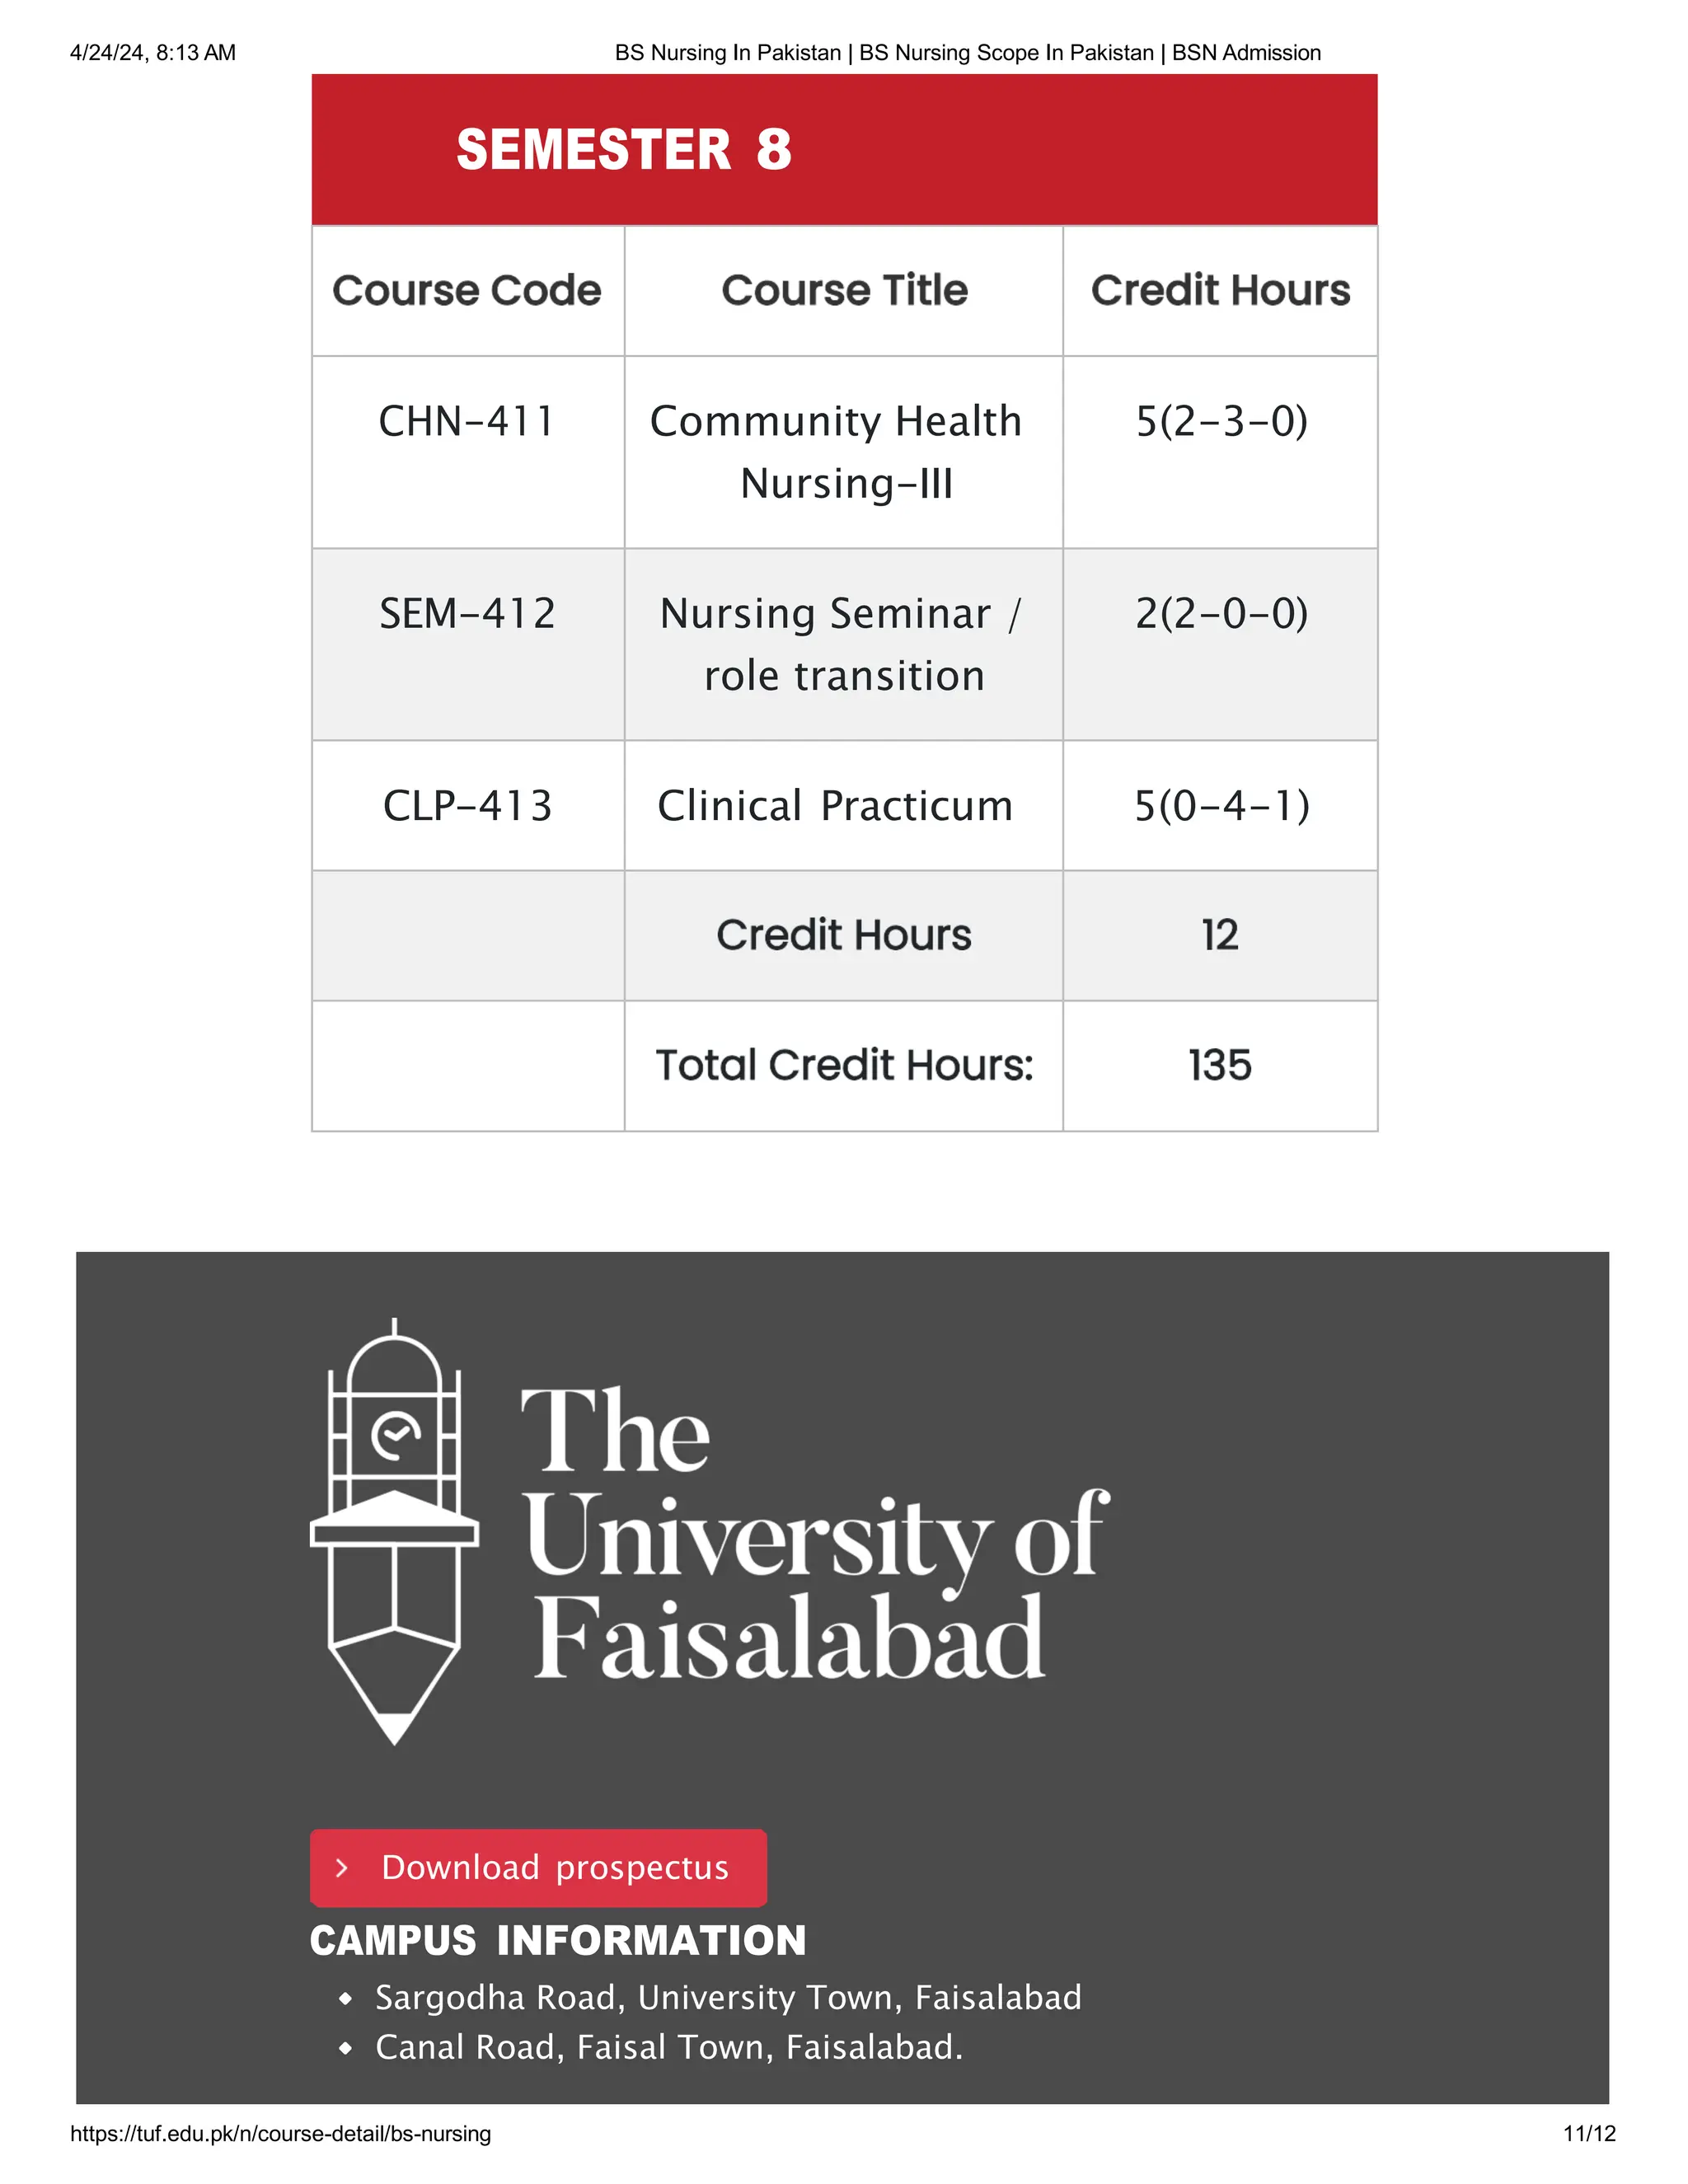This screenshot has height=2184, width=1688.
Task: Click the University of Faisalabad tower logo
Action: click(394, 1532)
